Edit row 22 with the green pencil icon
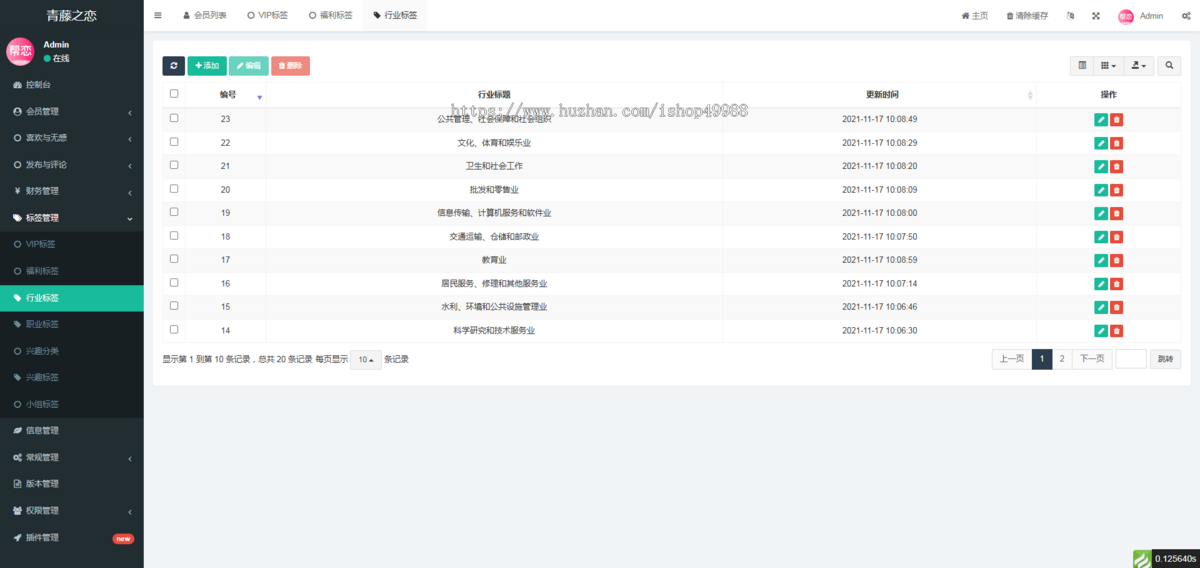 tap(1101, 143)
